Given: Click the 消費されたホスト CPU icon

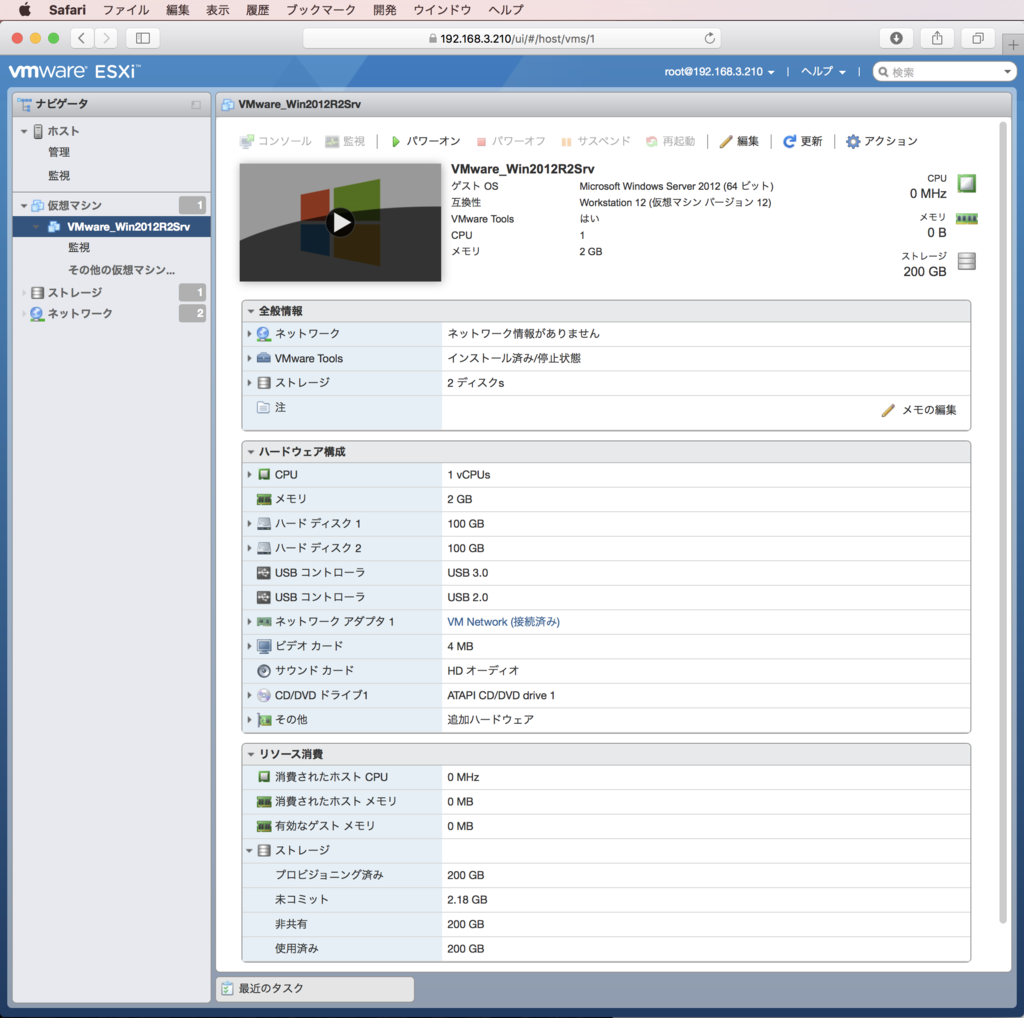Looking at the screenshot, I should tap(264, 777).
